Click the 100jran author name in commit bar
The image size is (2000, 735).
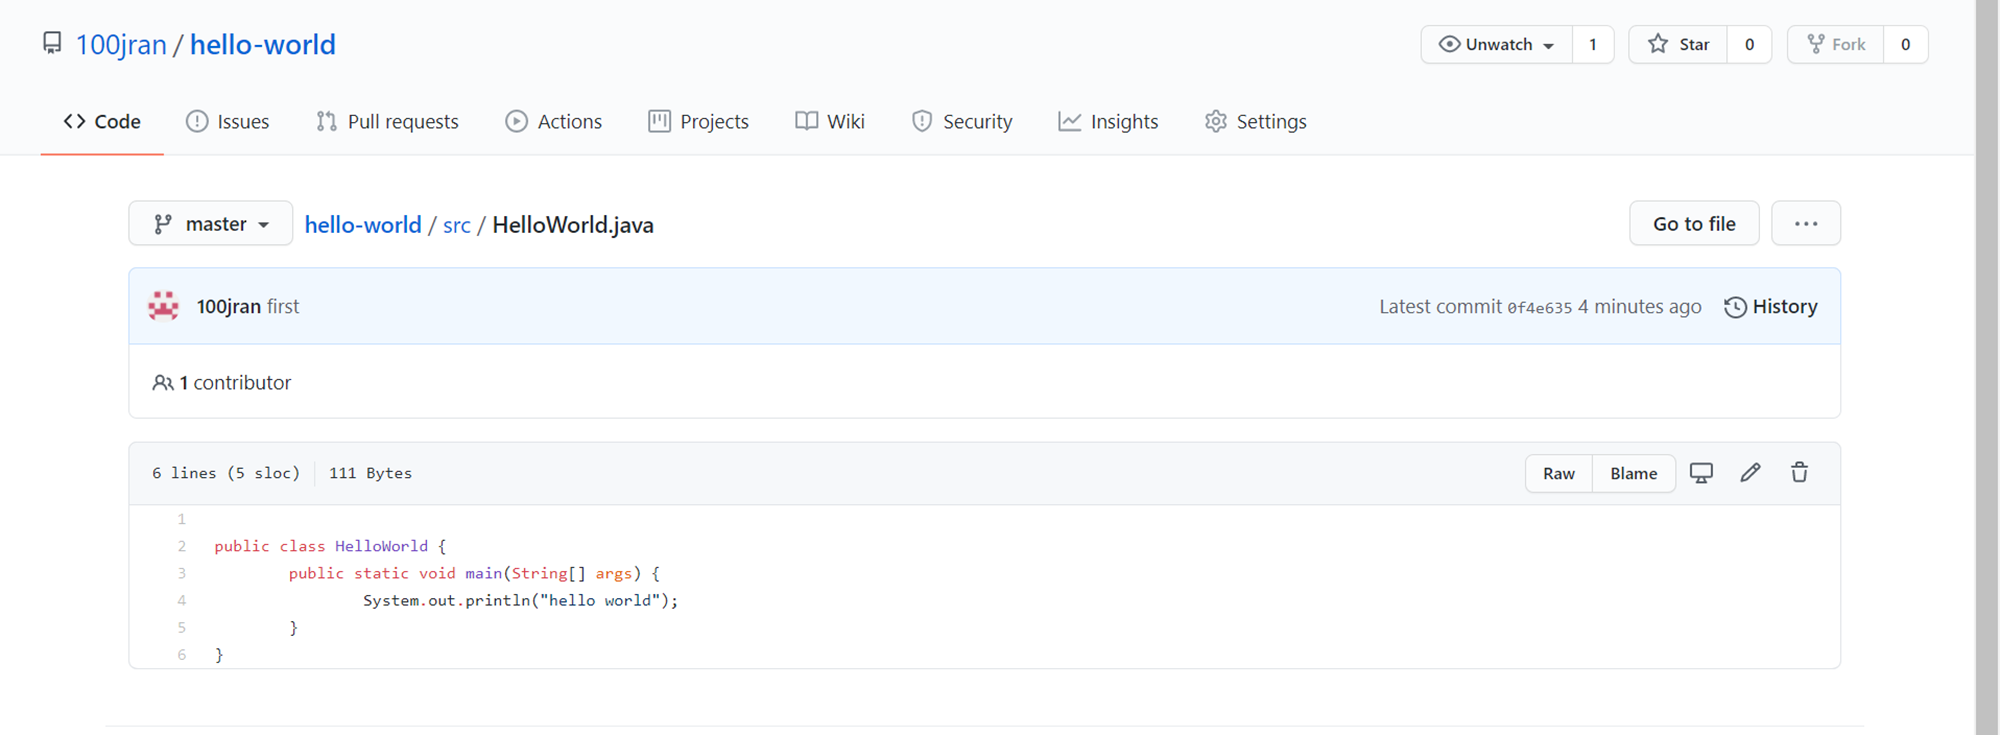(228, 306)
